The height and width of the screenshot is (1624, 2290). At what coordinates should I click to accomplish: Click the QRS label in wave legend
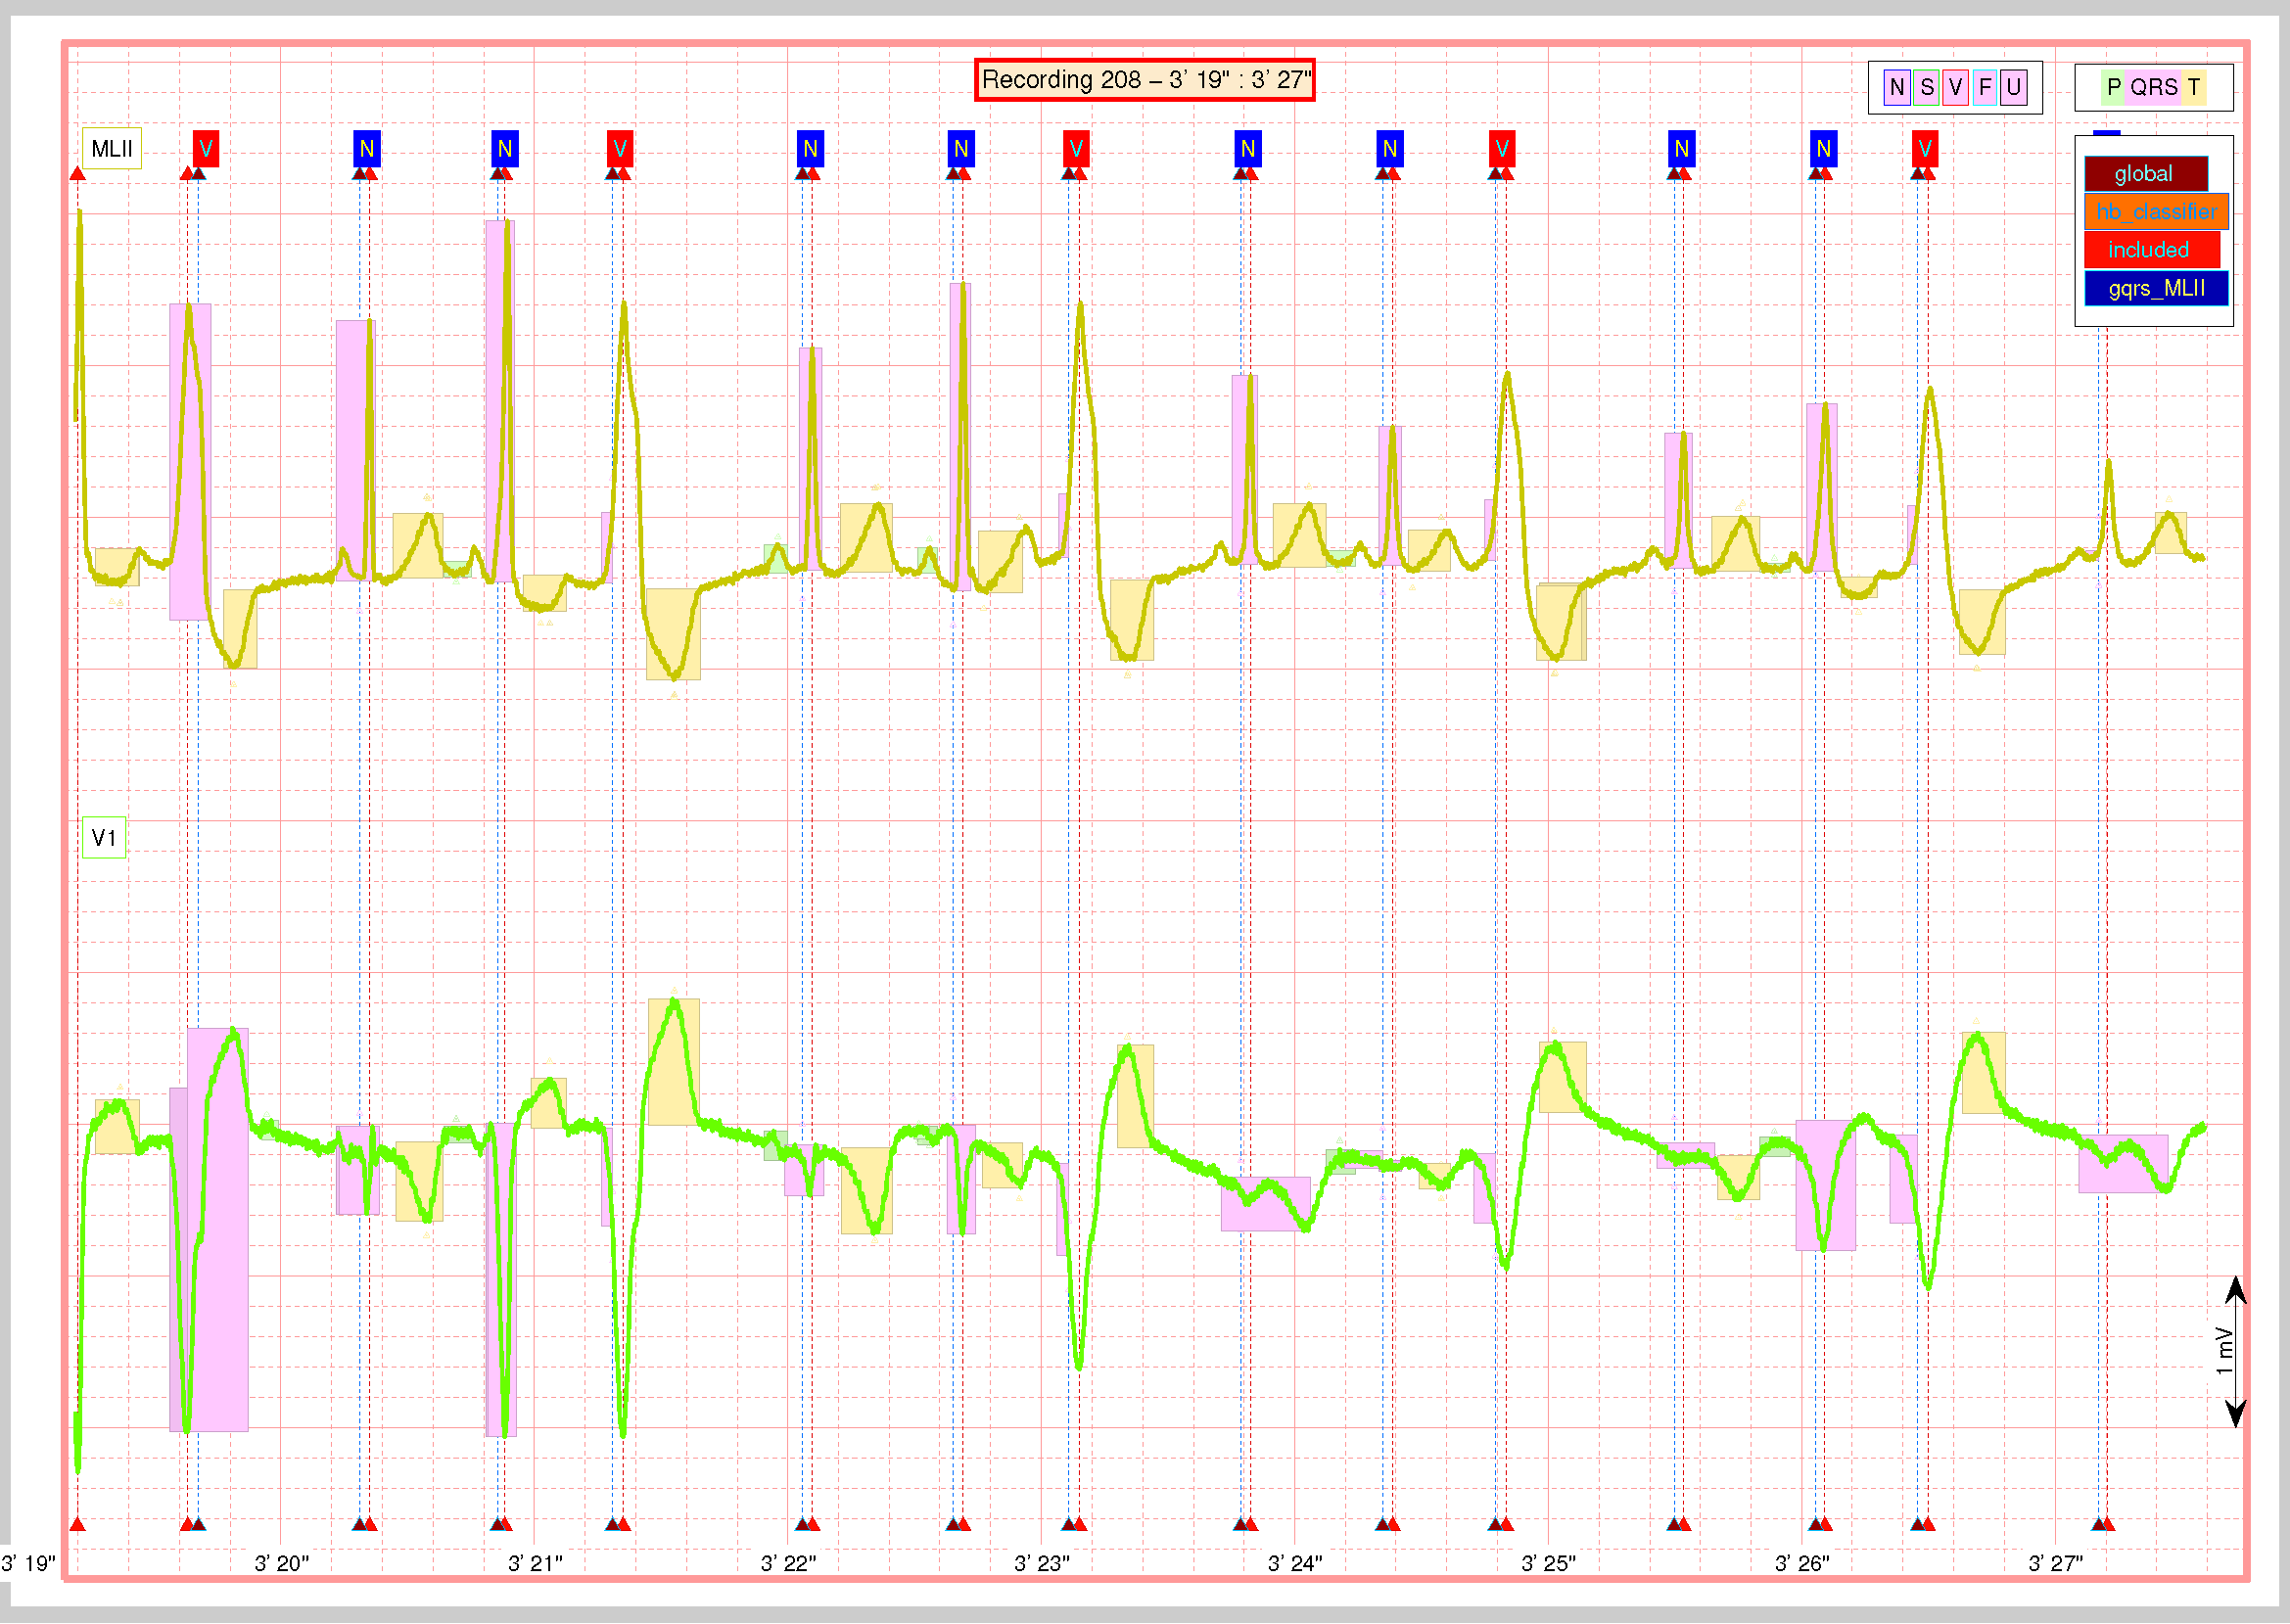(x=2153, y=87)
